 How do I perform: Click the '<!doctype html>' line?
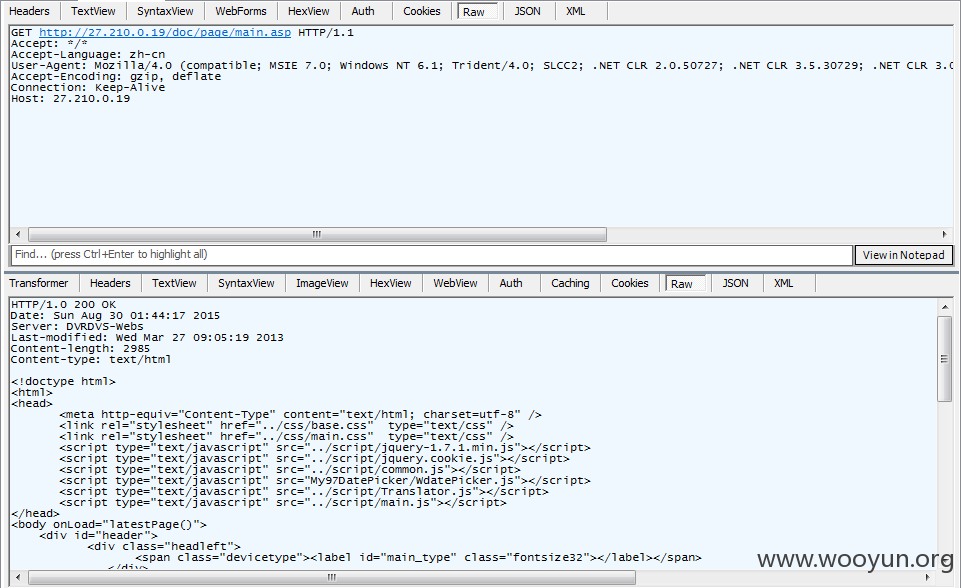click(63, 382)
